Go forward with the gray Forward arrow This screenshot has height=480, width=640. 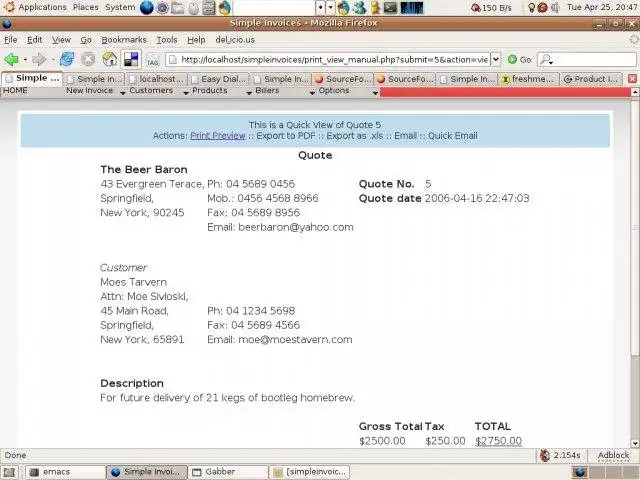coord(39,60)
